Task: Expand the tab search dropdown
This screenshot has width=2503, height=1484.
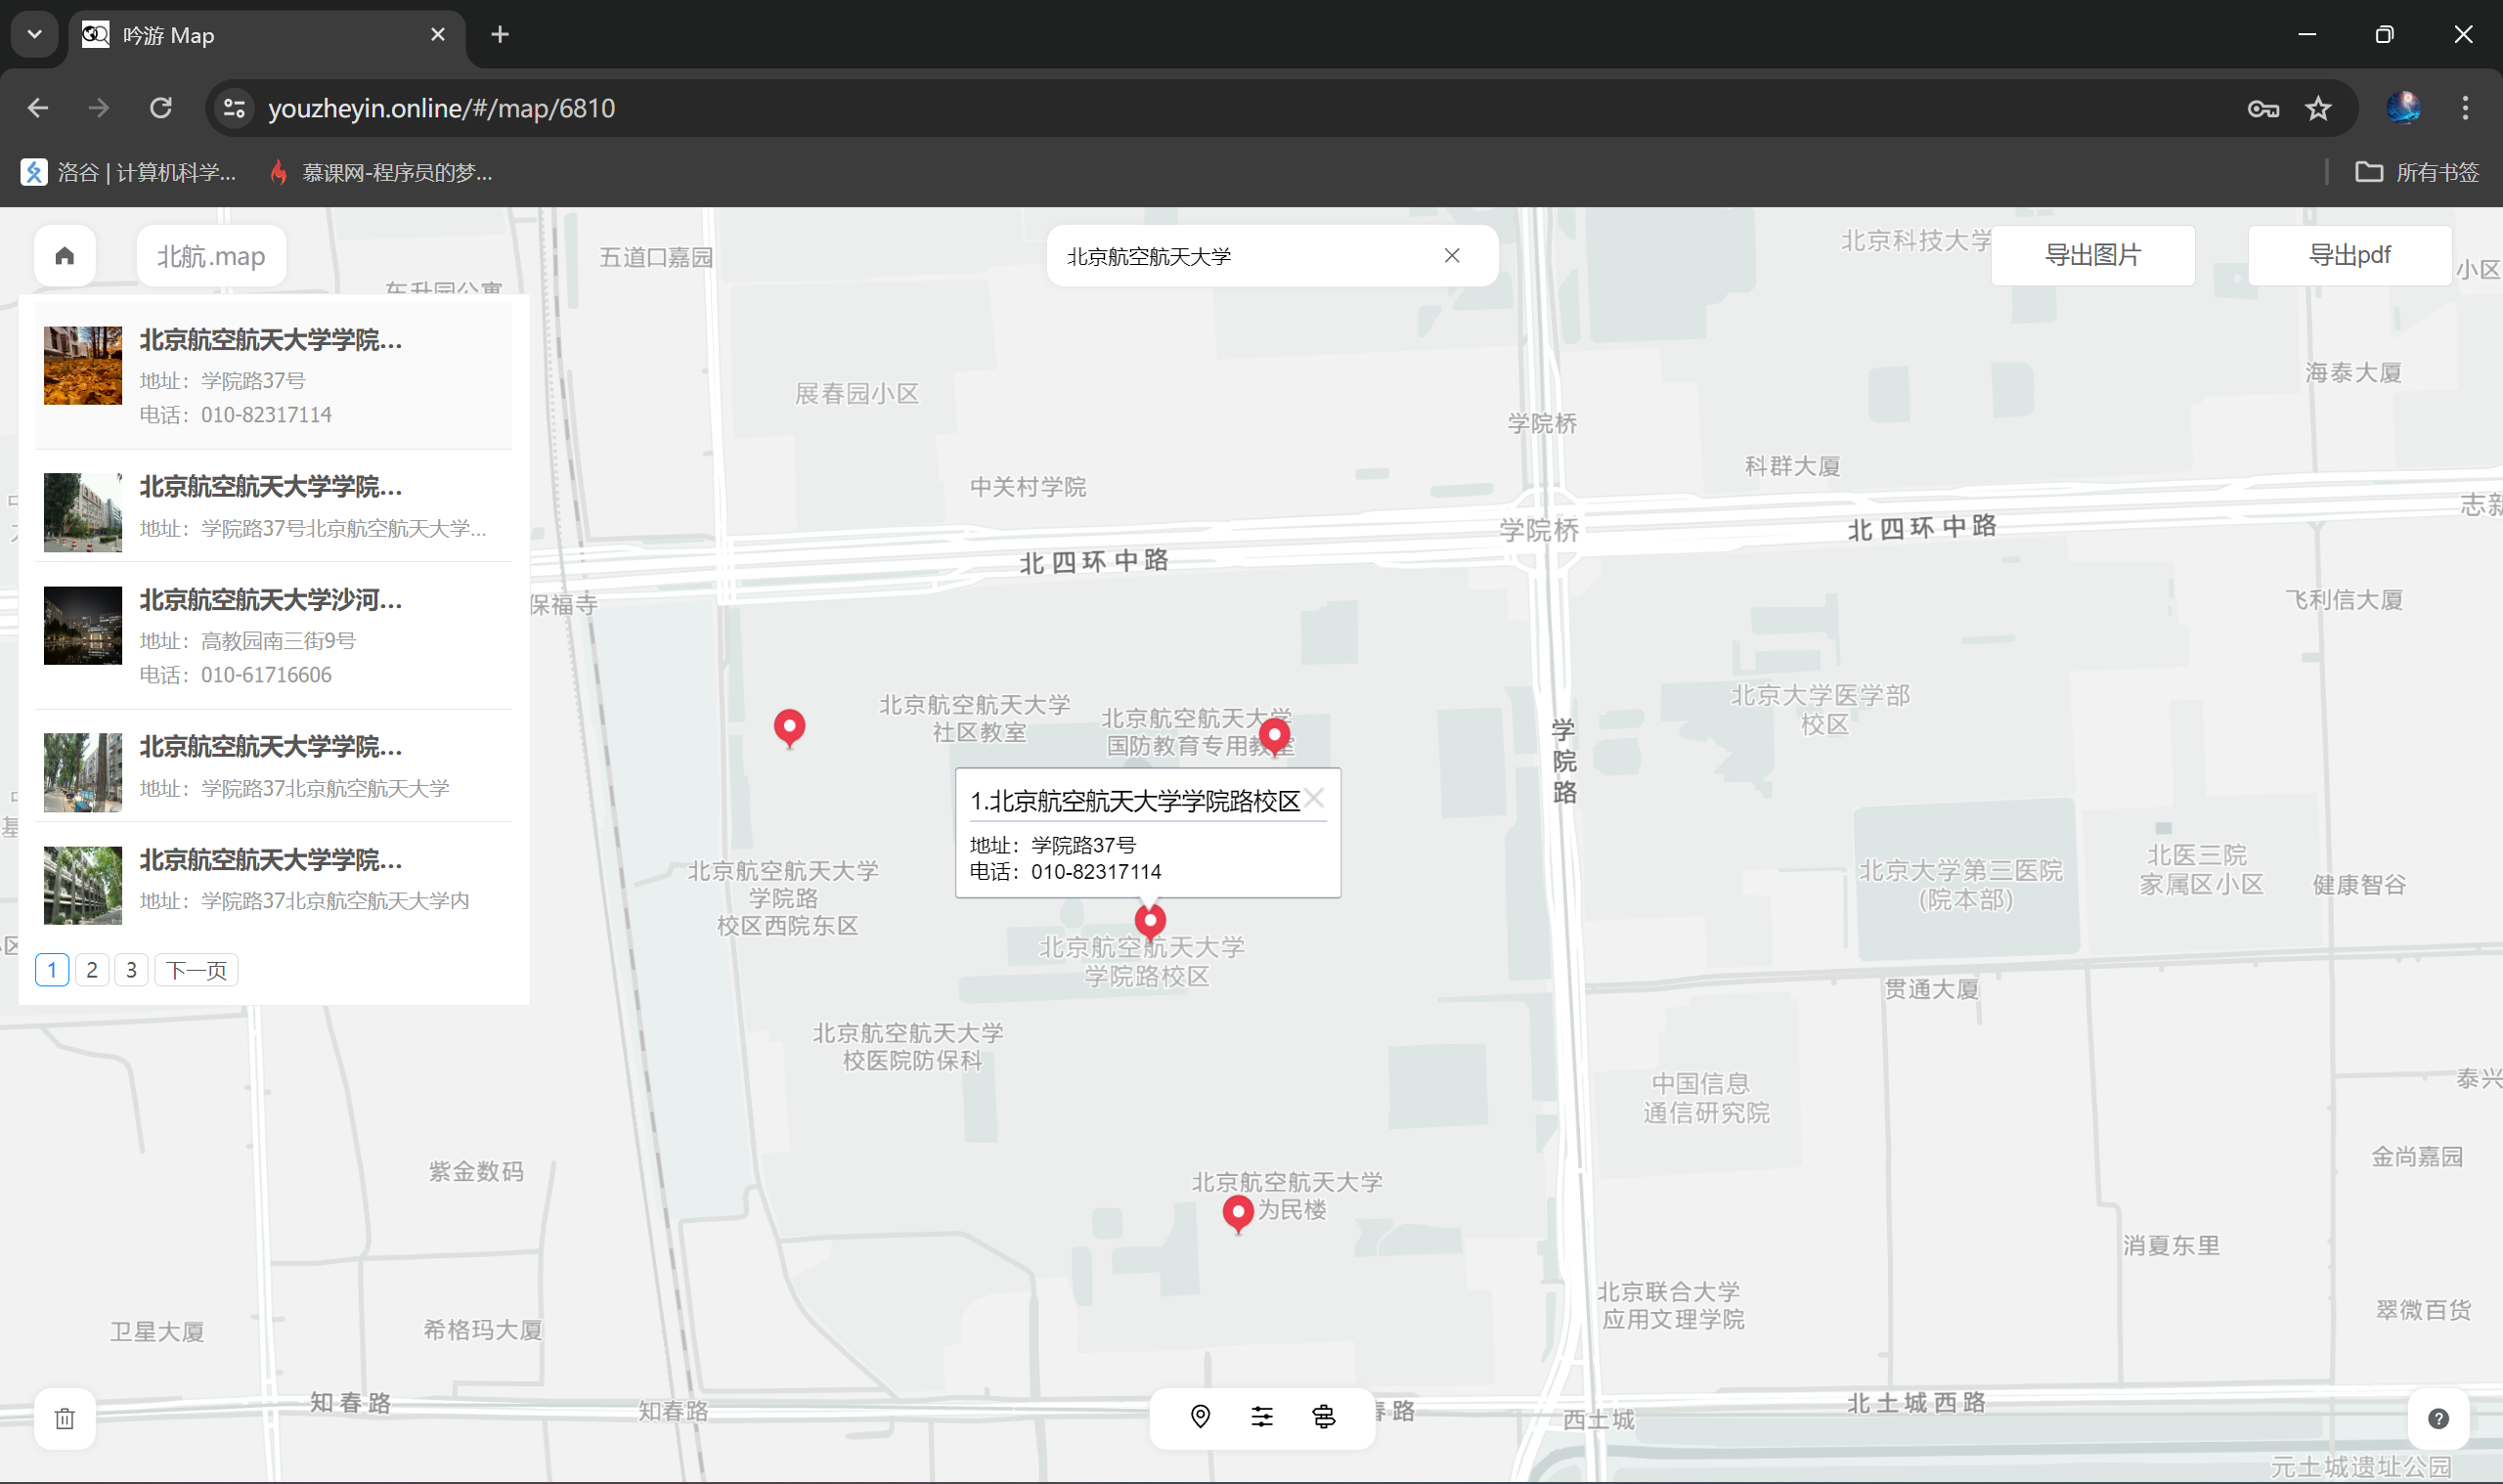Action: click(x=35, y=35)
